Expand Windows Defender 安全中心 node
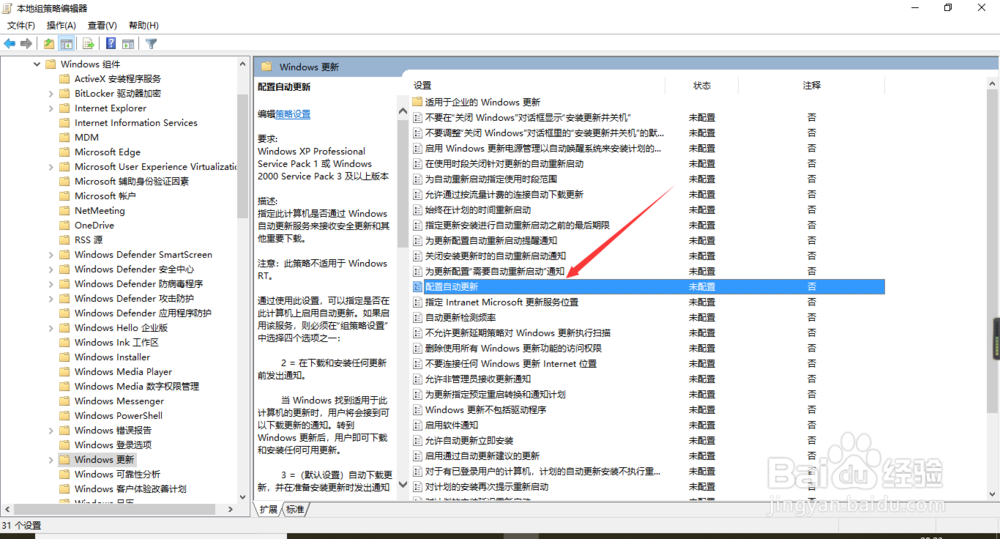The image size is (1000, 539). 51,270
